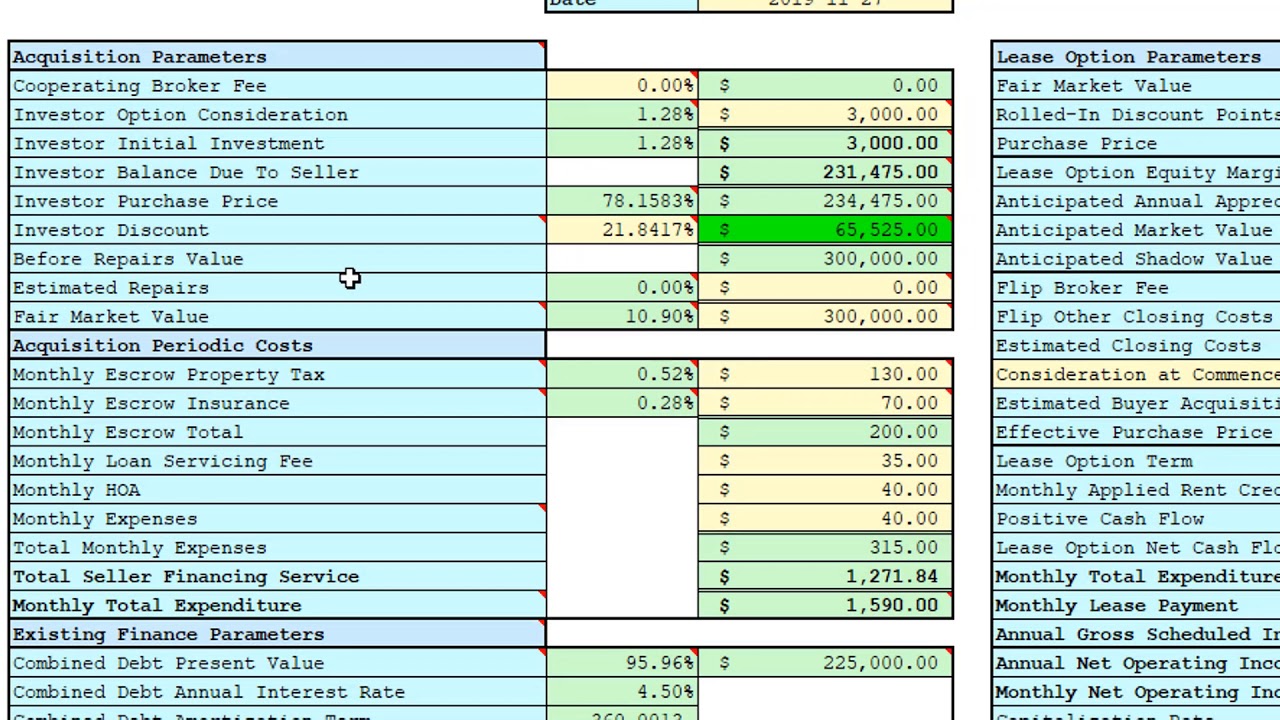
Task: Click the Estimated Repairs 0.00 dollar cell
Action: pos(826,288)
